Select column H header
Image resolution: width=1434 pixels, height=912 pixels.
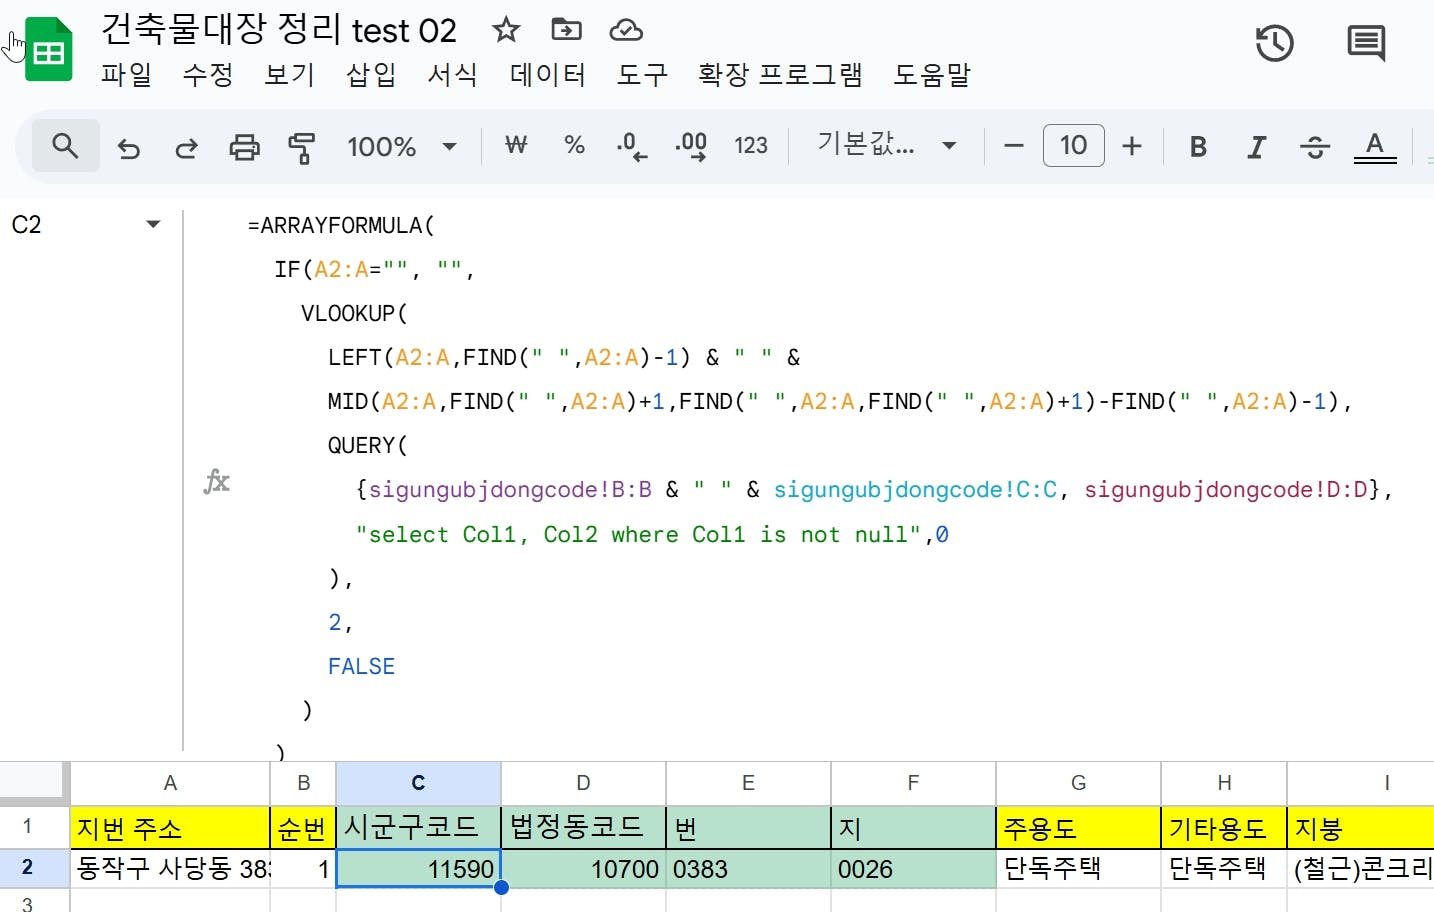pyautogui.click(x=1224, y=783)
